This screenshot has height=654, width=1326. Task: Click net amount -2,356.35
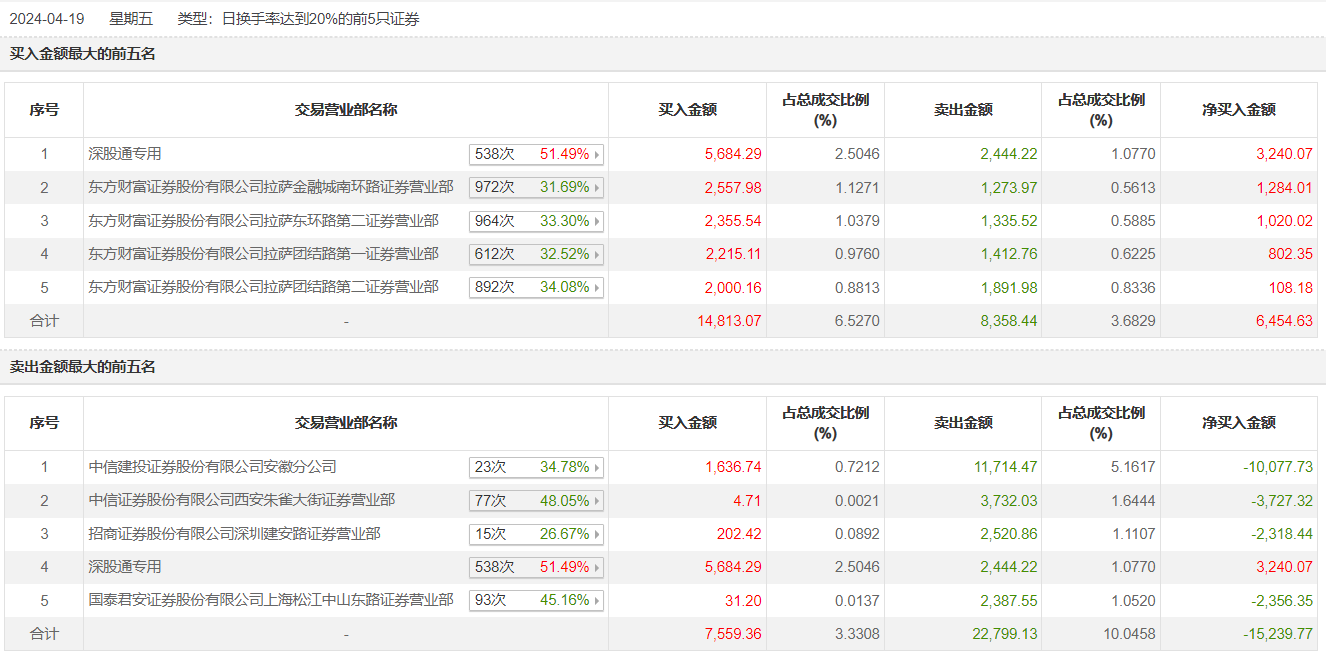click(1281, 600)
